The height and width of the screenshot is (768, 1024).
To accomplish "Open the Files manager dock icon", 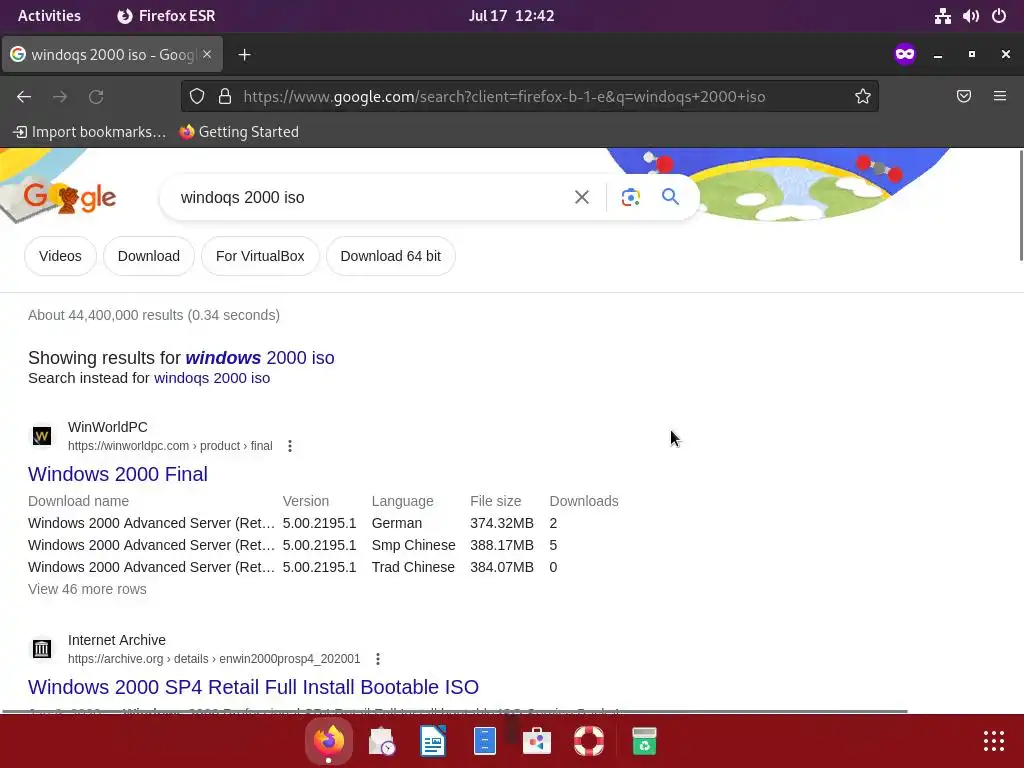I will (485, 741).
